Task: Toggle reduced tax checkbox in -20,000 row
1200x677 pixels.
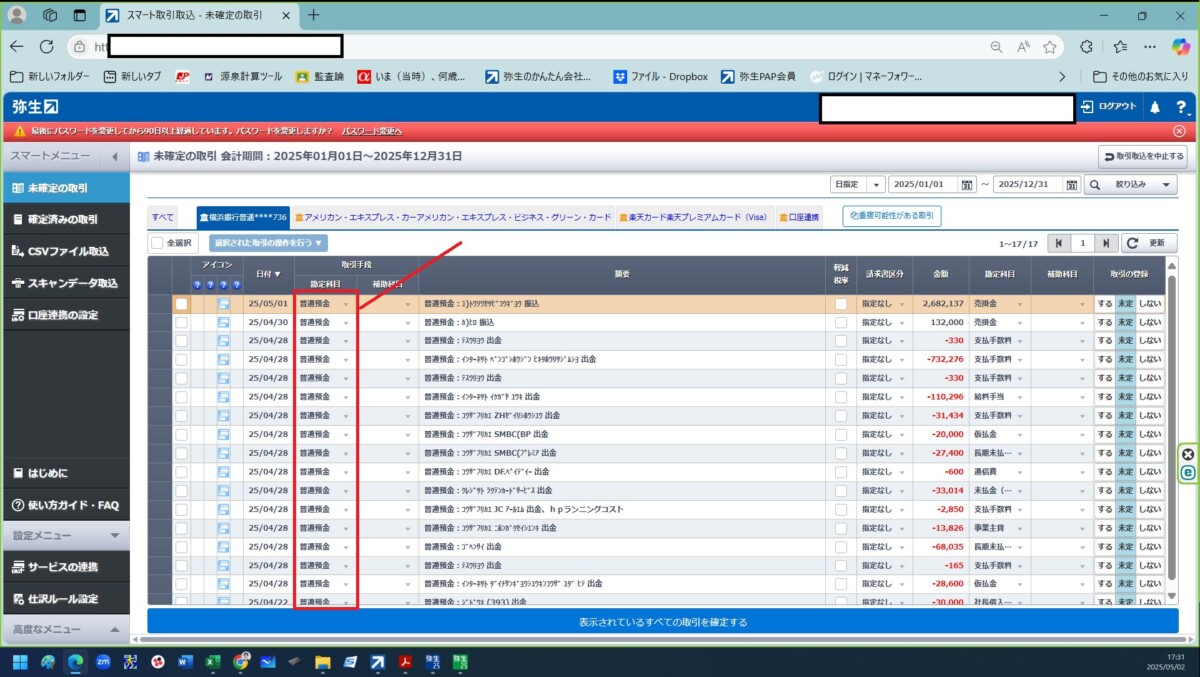Action: [x=841, y=434]
